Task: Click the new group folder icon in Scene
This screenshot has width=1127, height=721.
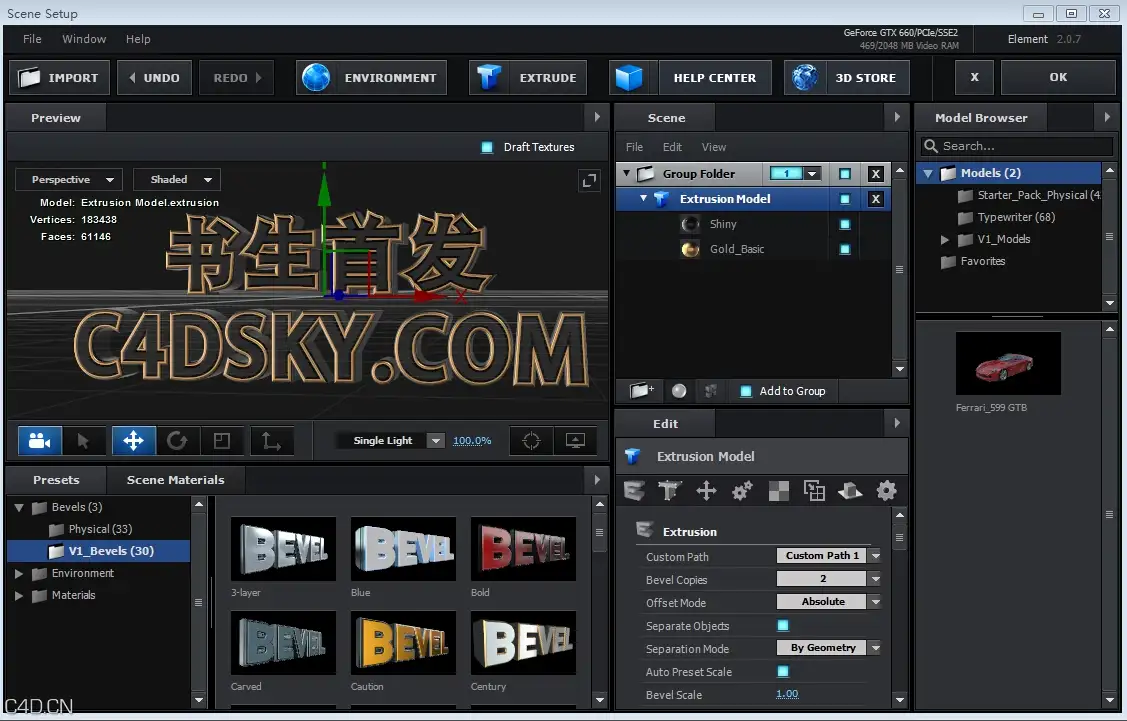Action: pos(641,390)
